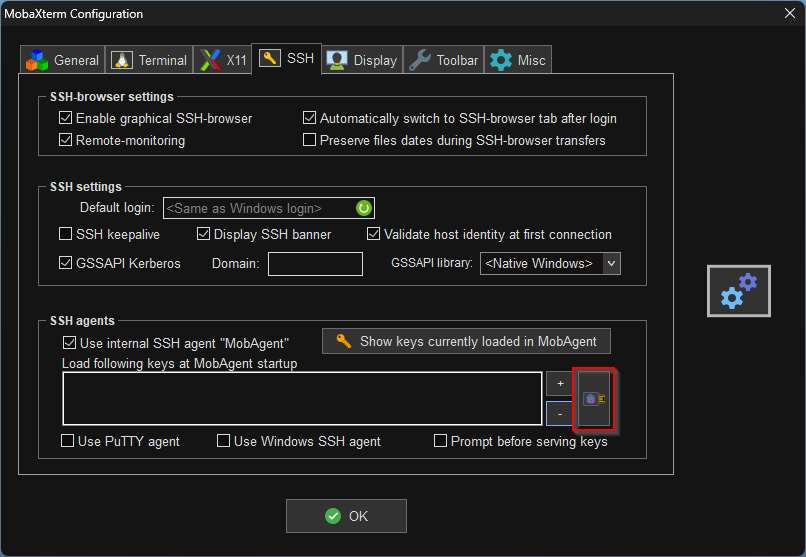Click the OK button
The width and height of the screenshot is (806, 557).
point(346,516)
